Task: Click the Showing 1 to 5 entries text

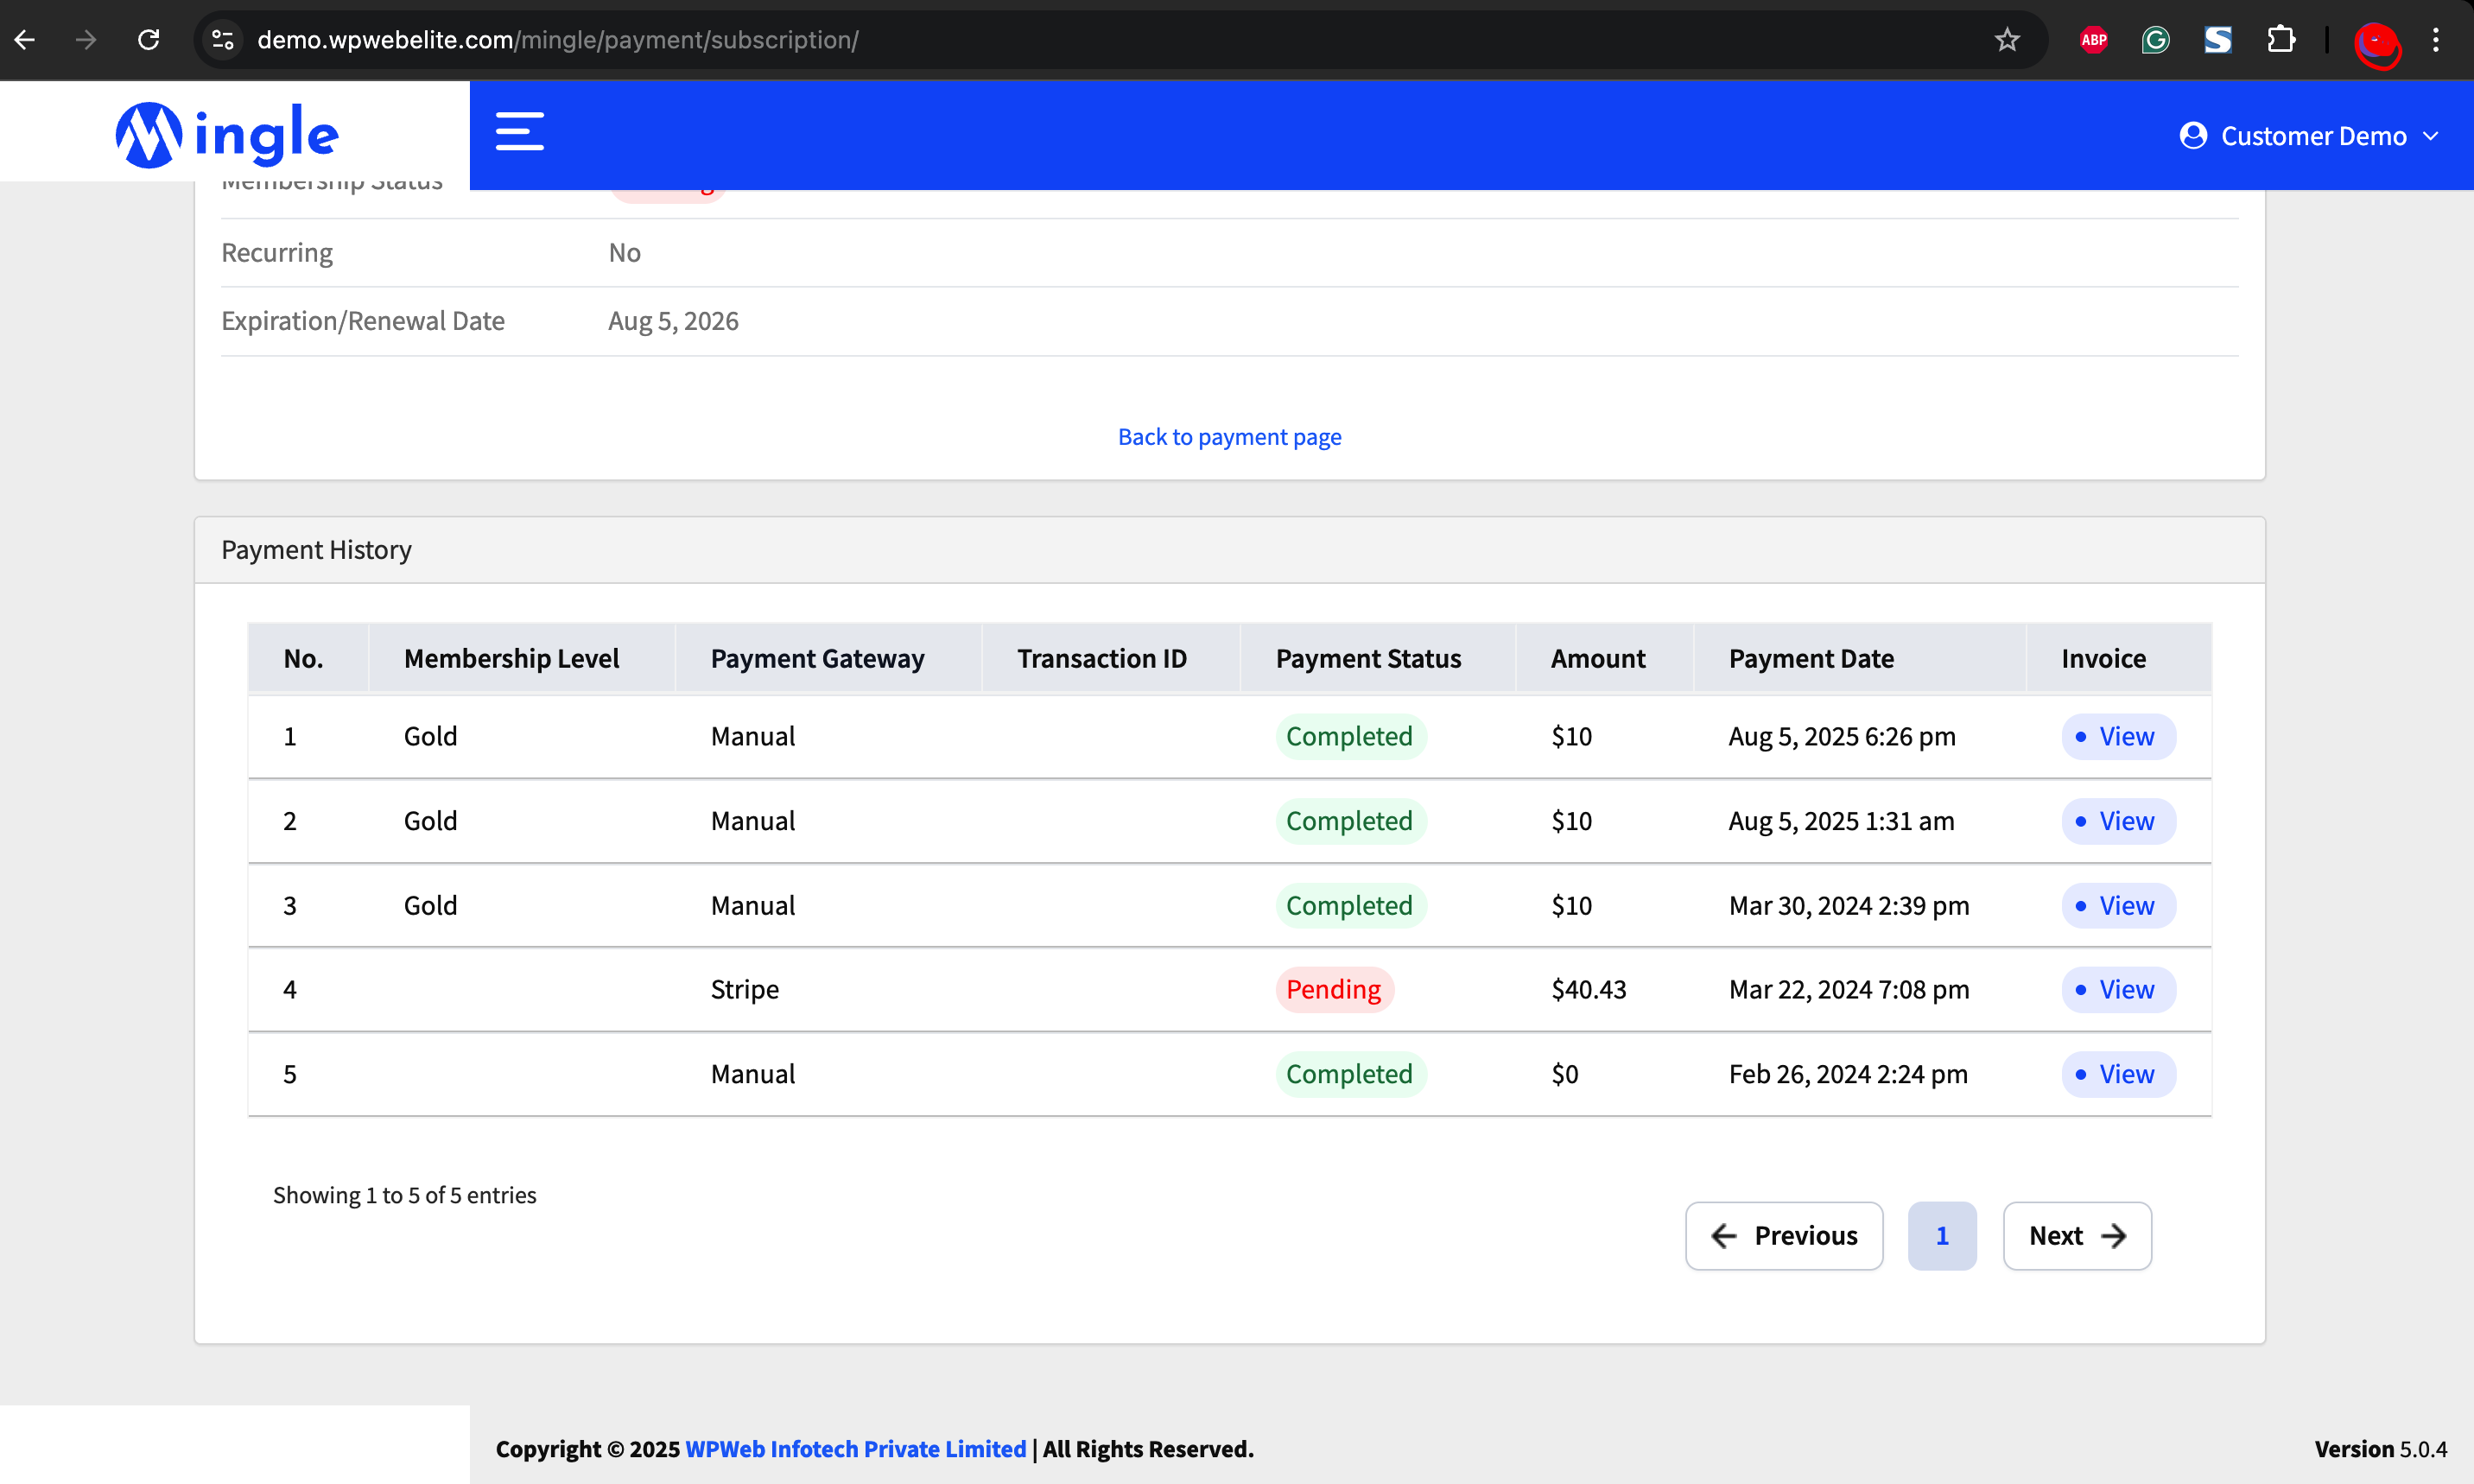Action: pyautogui.click(x=404, y=1195)
